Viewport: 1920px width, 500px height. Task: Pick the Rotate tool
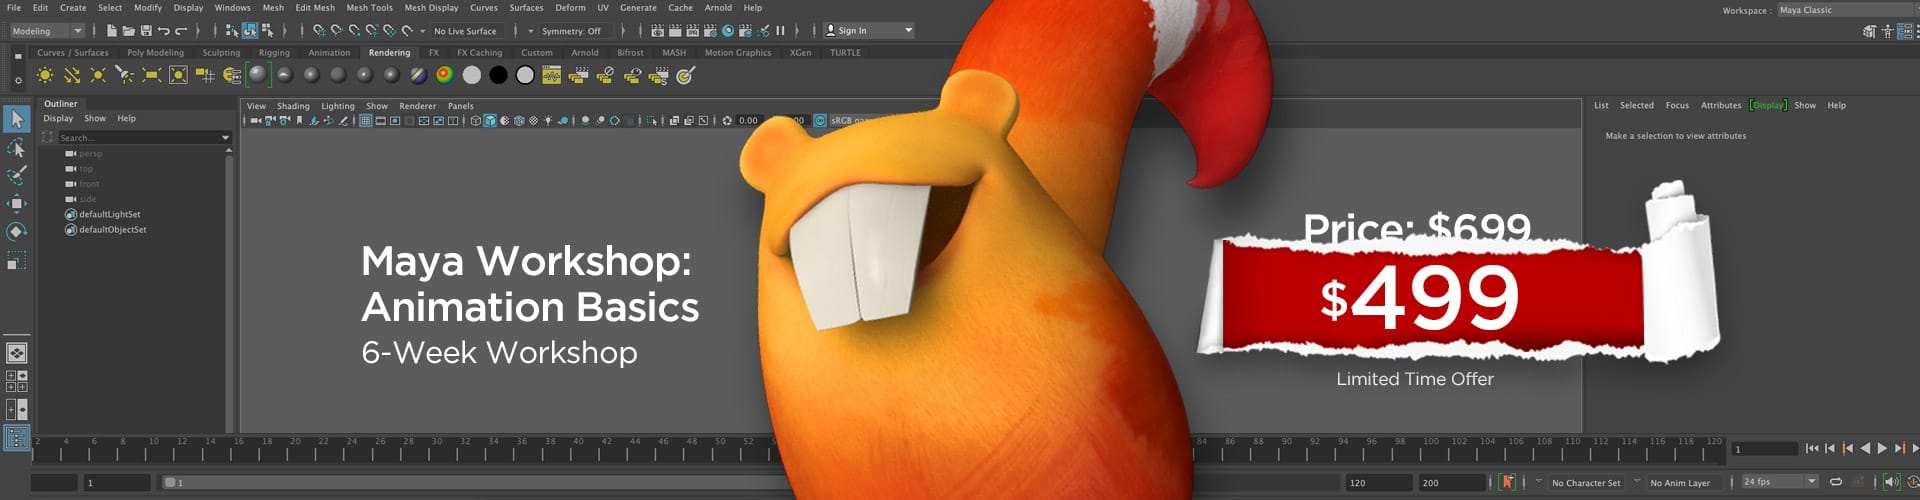[16, 231]
